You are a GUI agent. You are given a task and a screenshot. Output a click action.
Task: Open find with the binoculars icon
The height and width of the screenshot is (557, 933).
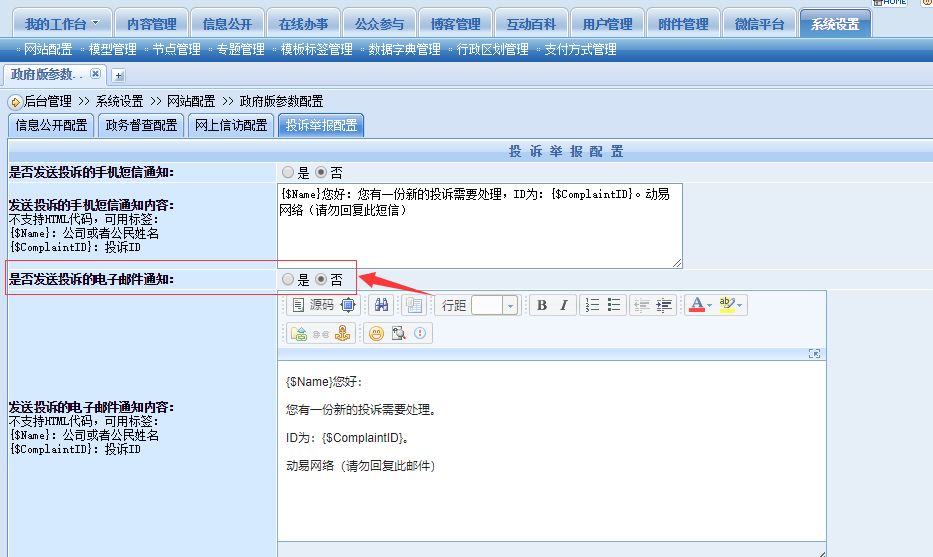(381, 305)
